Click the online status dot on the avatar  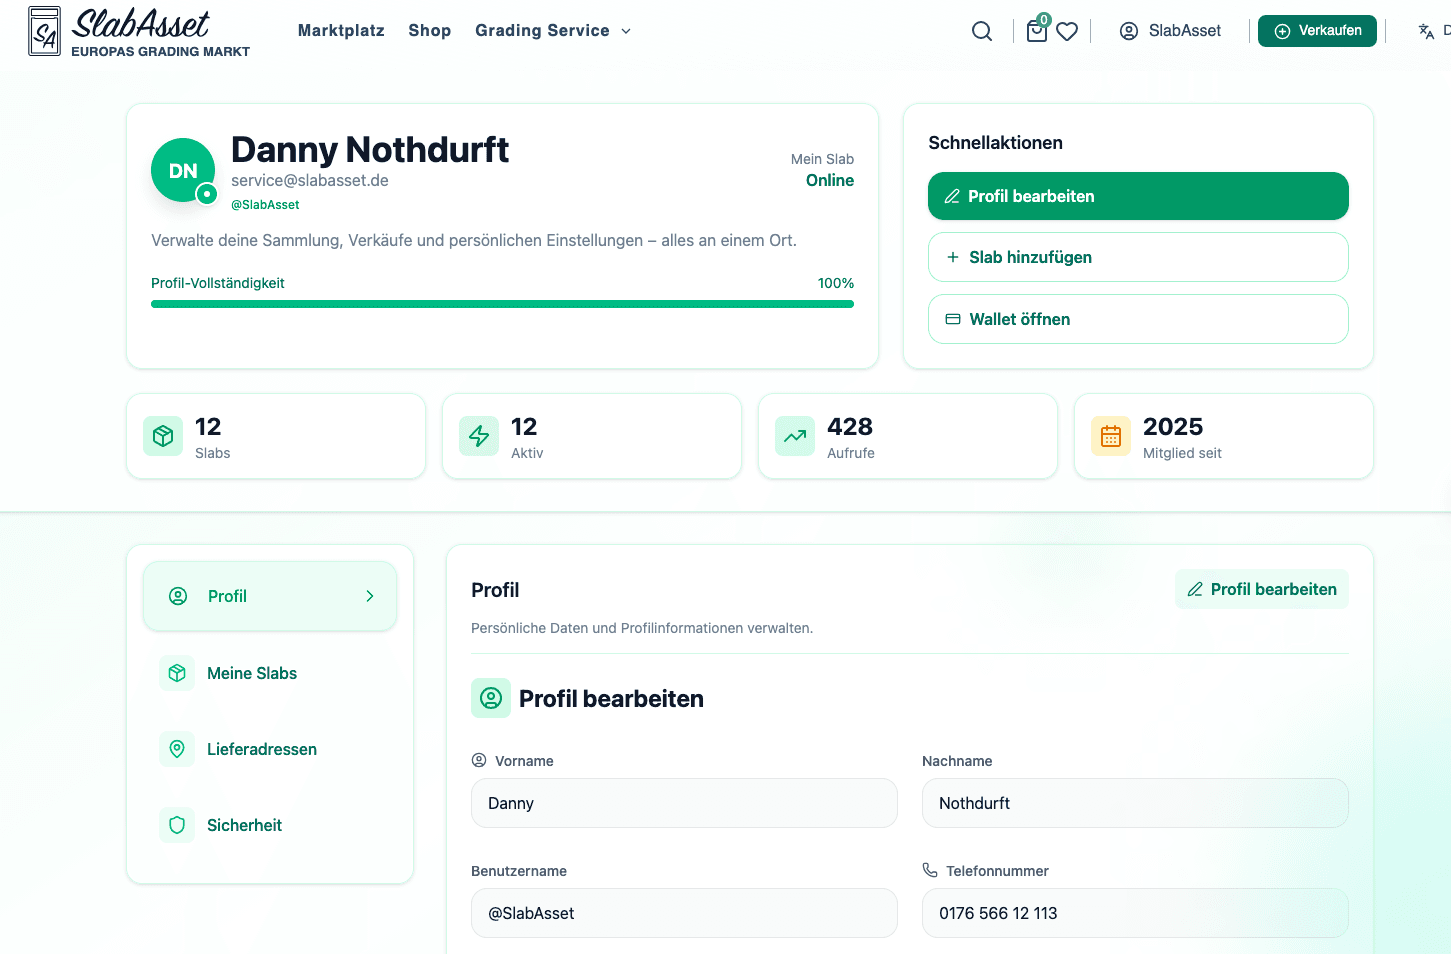207,193
